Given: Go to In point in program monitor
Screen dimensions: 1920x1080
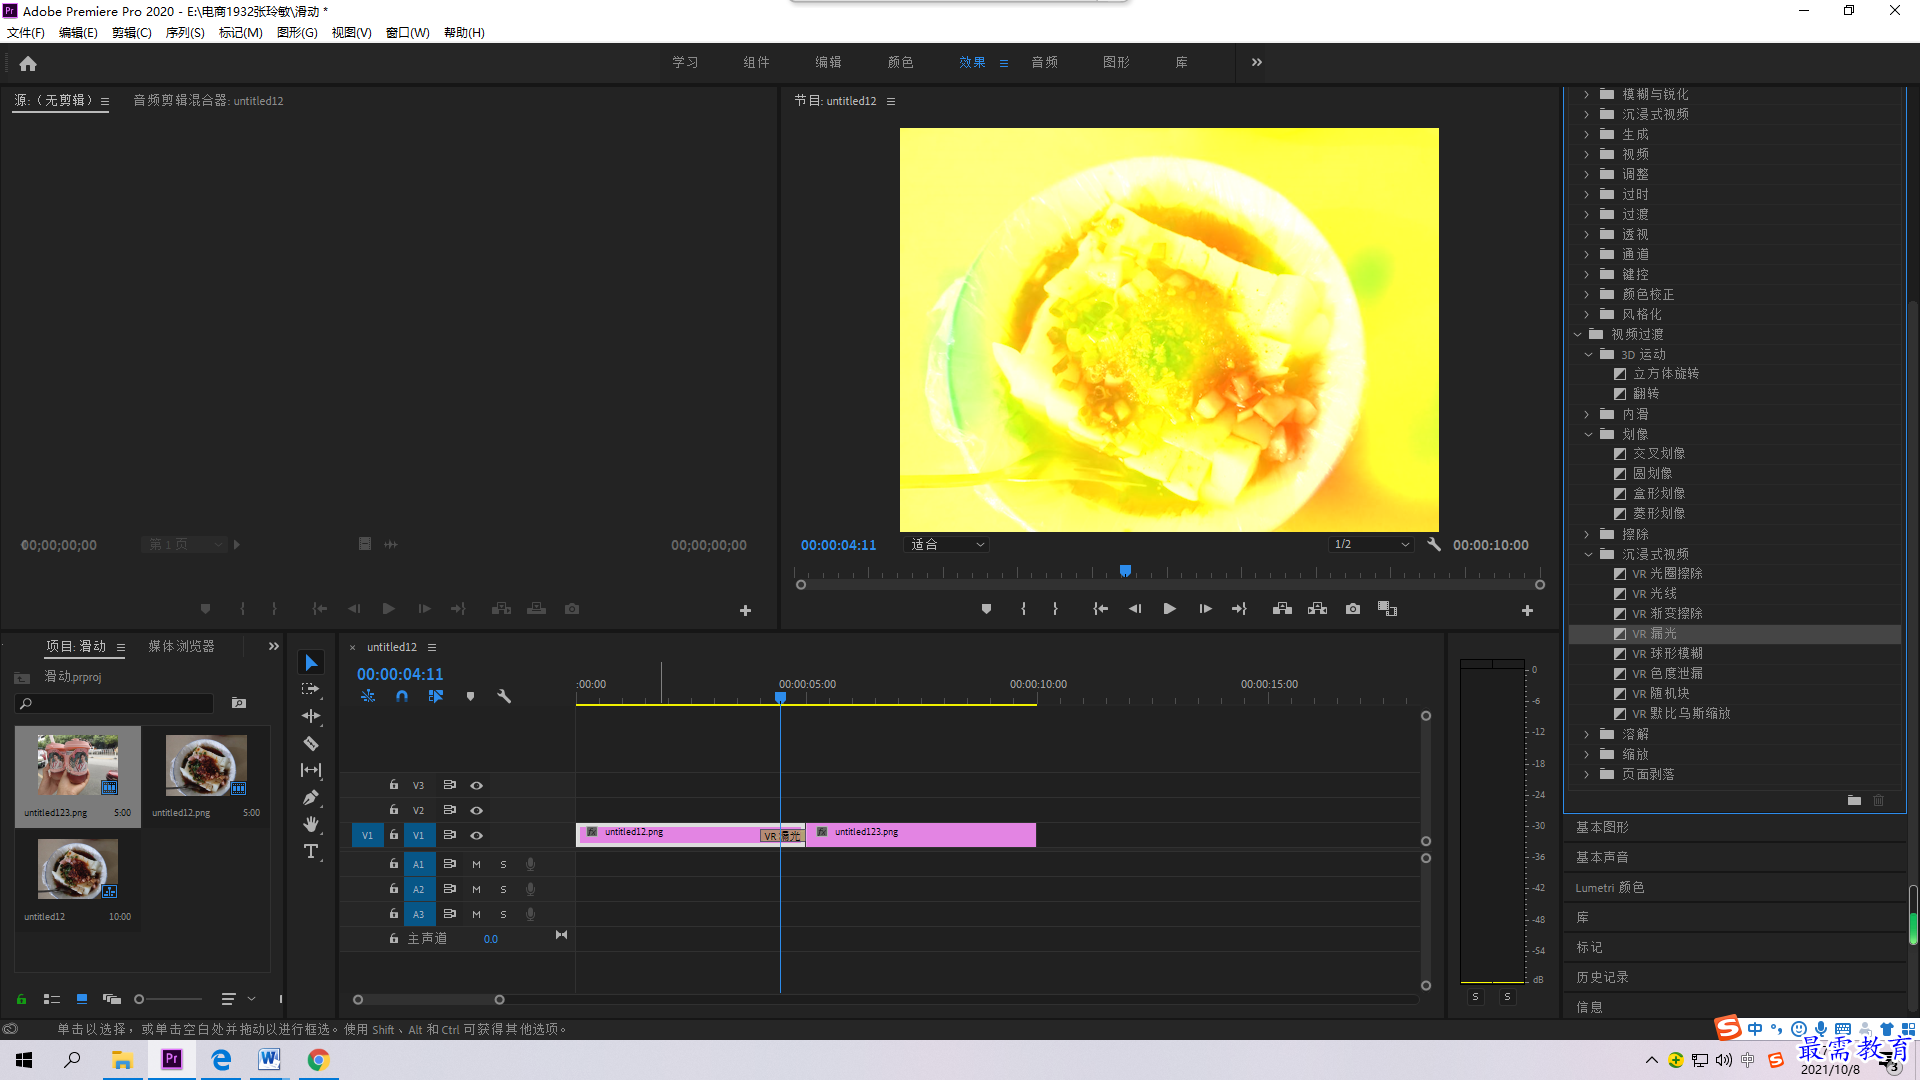Looking at the screenshot, I should (x=1100, y=609).
